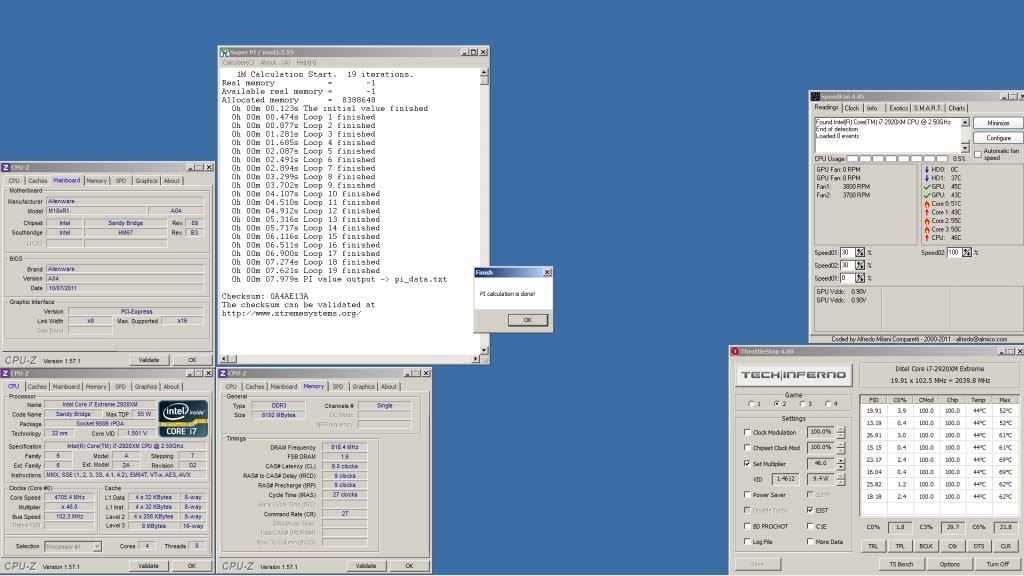The width and height of the screenshot is (1024, 576).
Task: Open the Calculate menu in Super PI
Action: click(x=238, y=63)
